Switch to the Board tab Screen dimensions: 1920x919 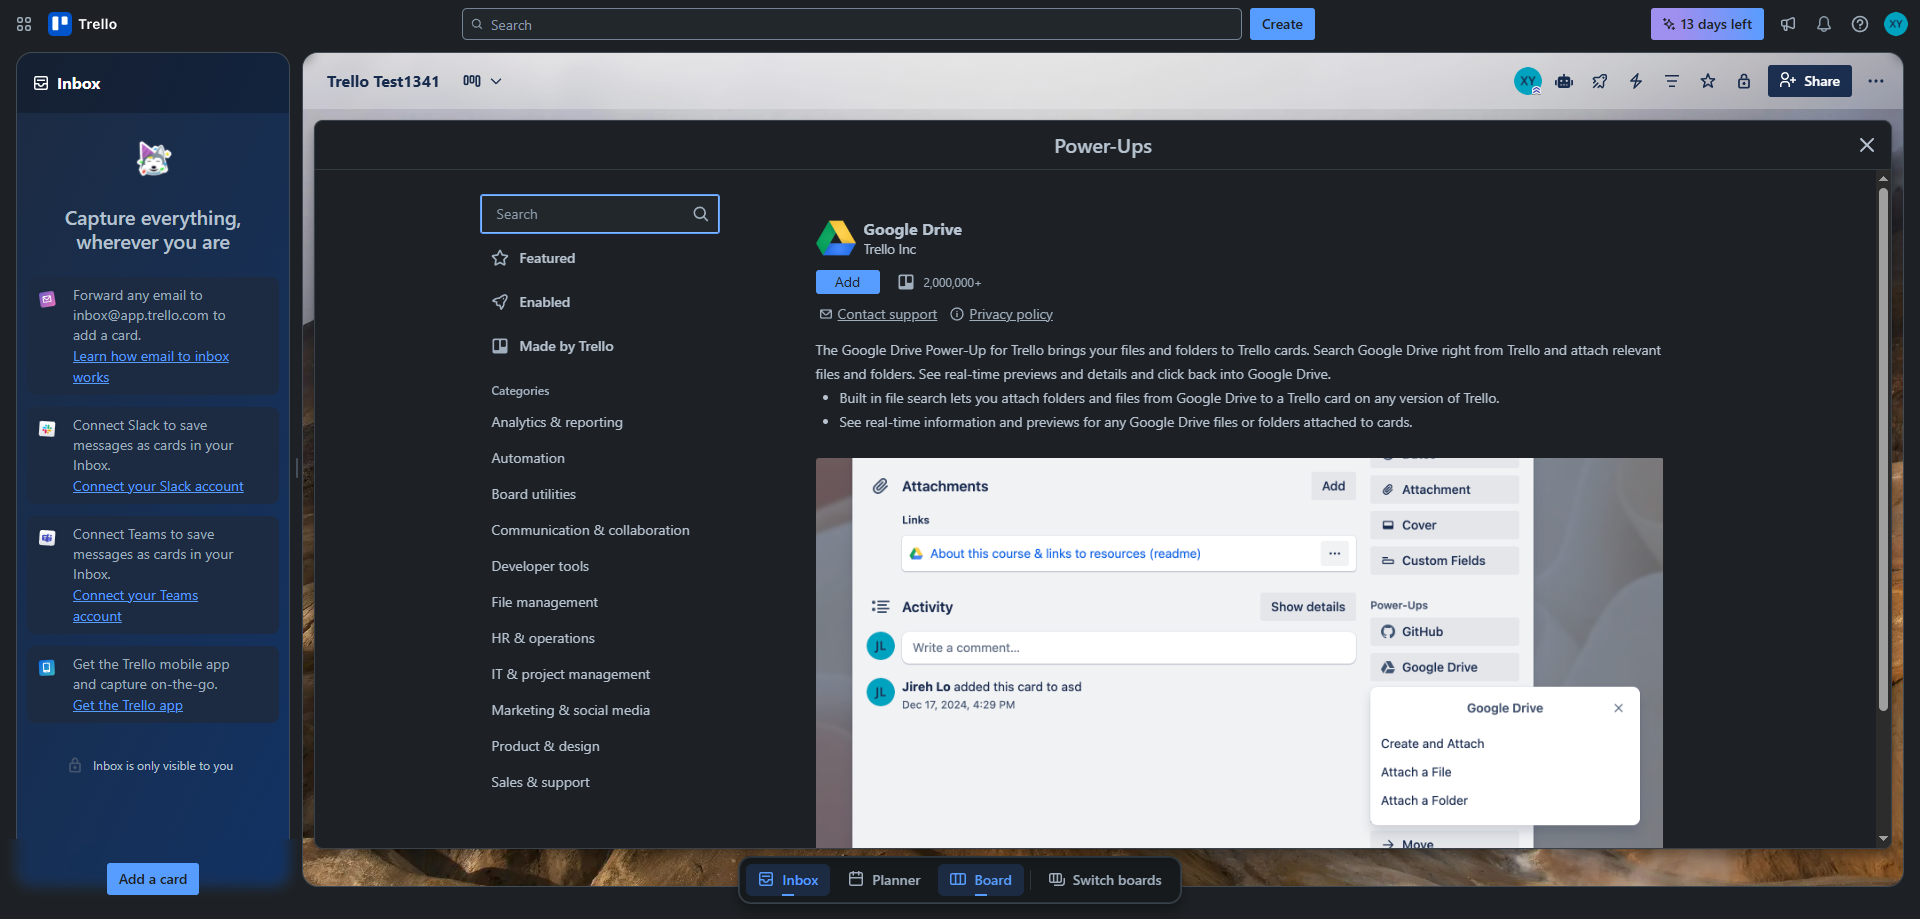tap(981, 880)
